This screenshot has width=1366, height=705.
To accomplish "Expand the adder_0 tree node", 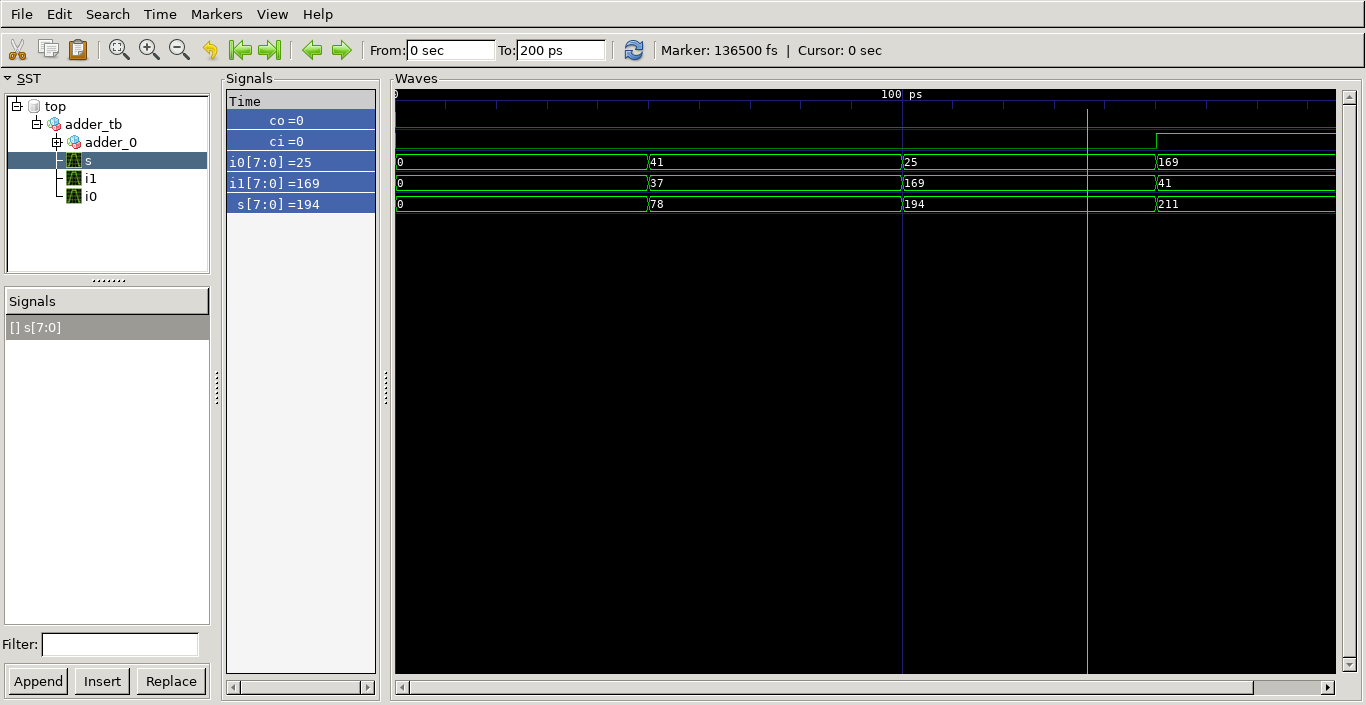I will click(x=57, y=142).
